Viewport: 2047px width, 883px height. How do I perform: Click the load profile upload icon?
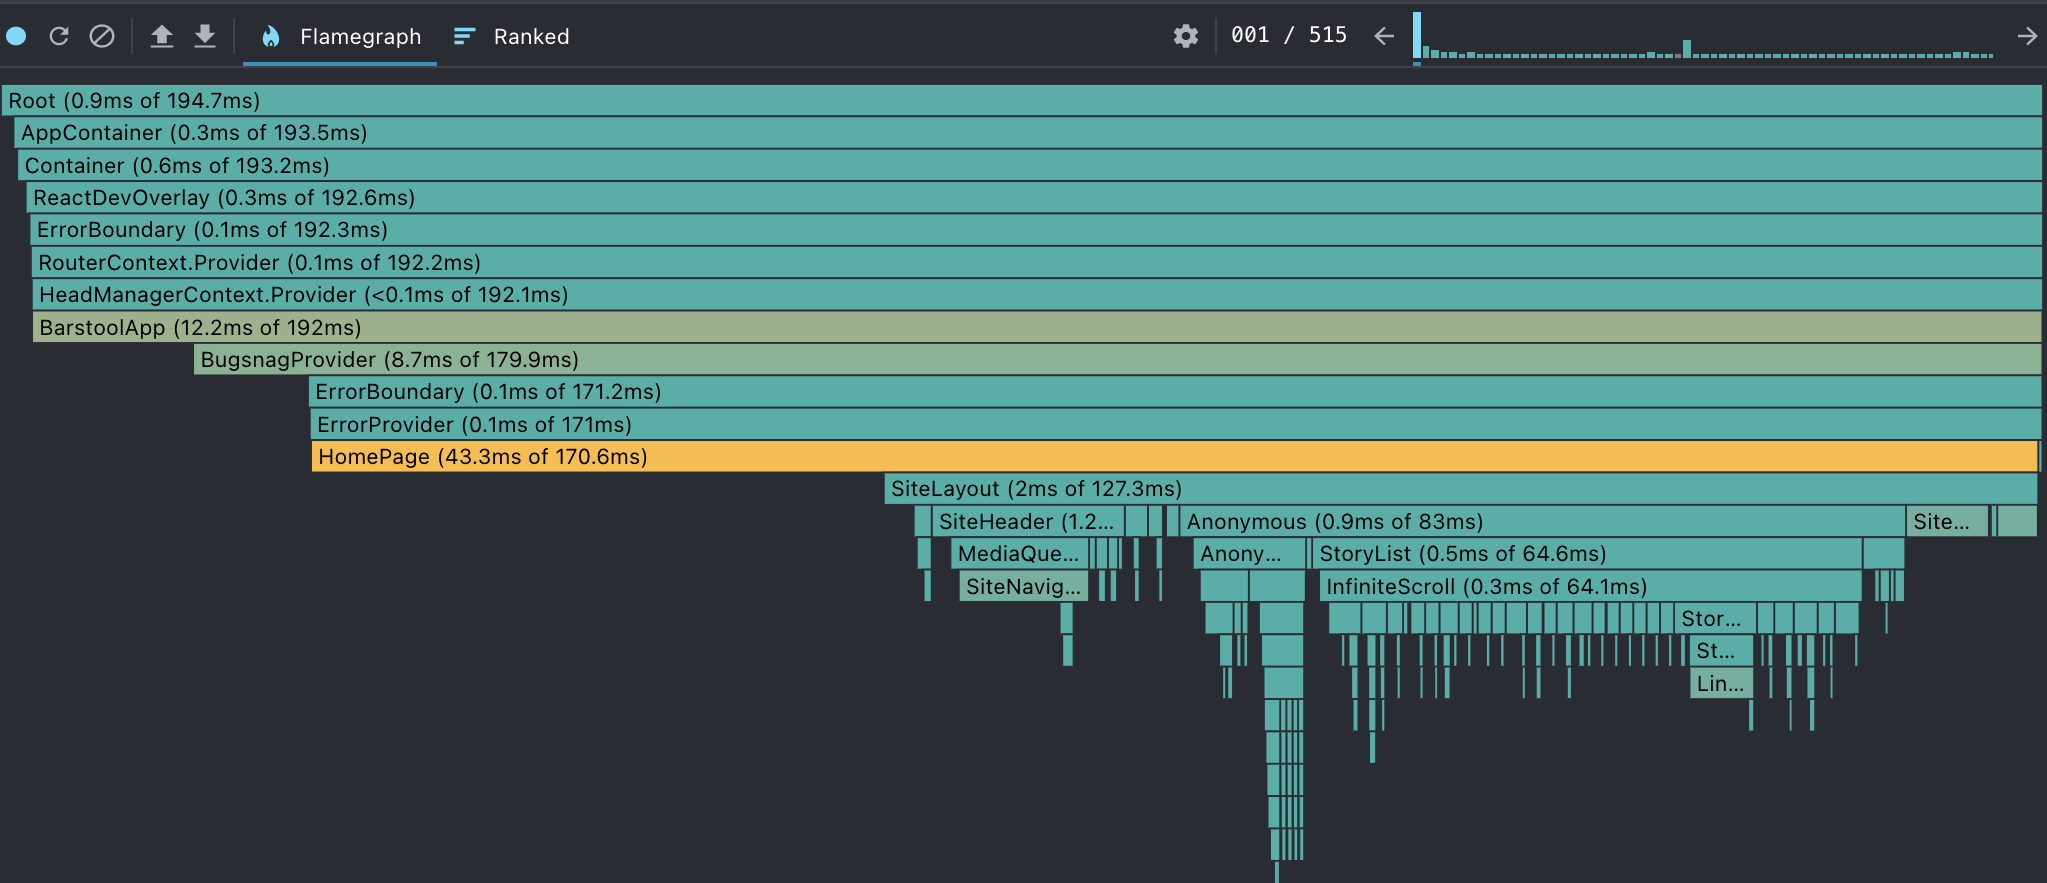point(161,37)
